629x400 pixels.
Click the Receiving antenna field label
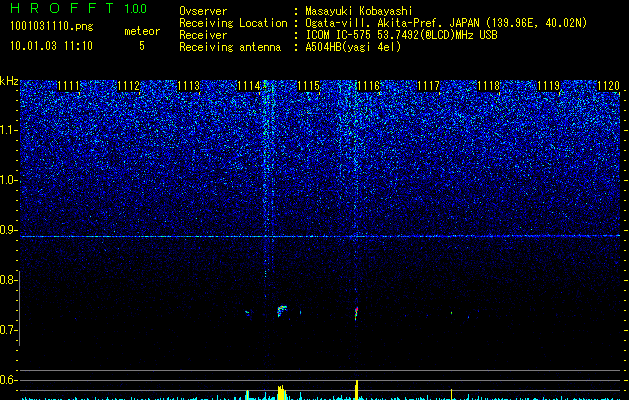tap(230, 47)
